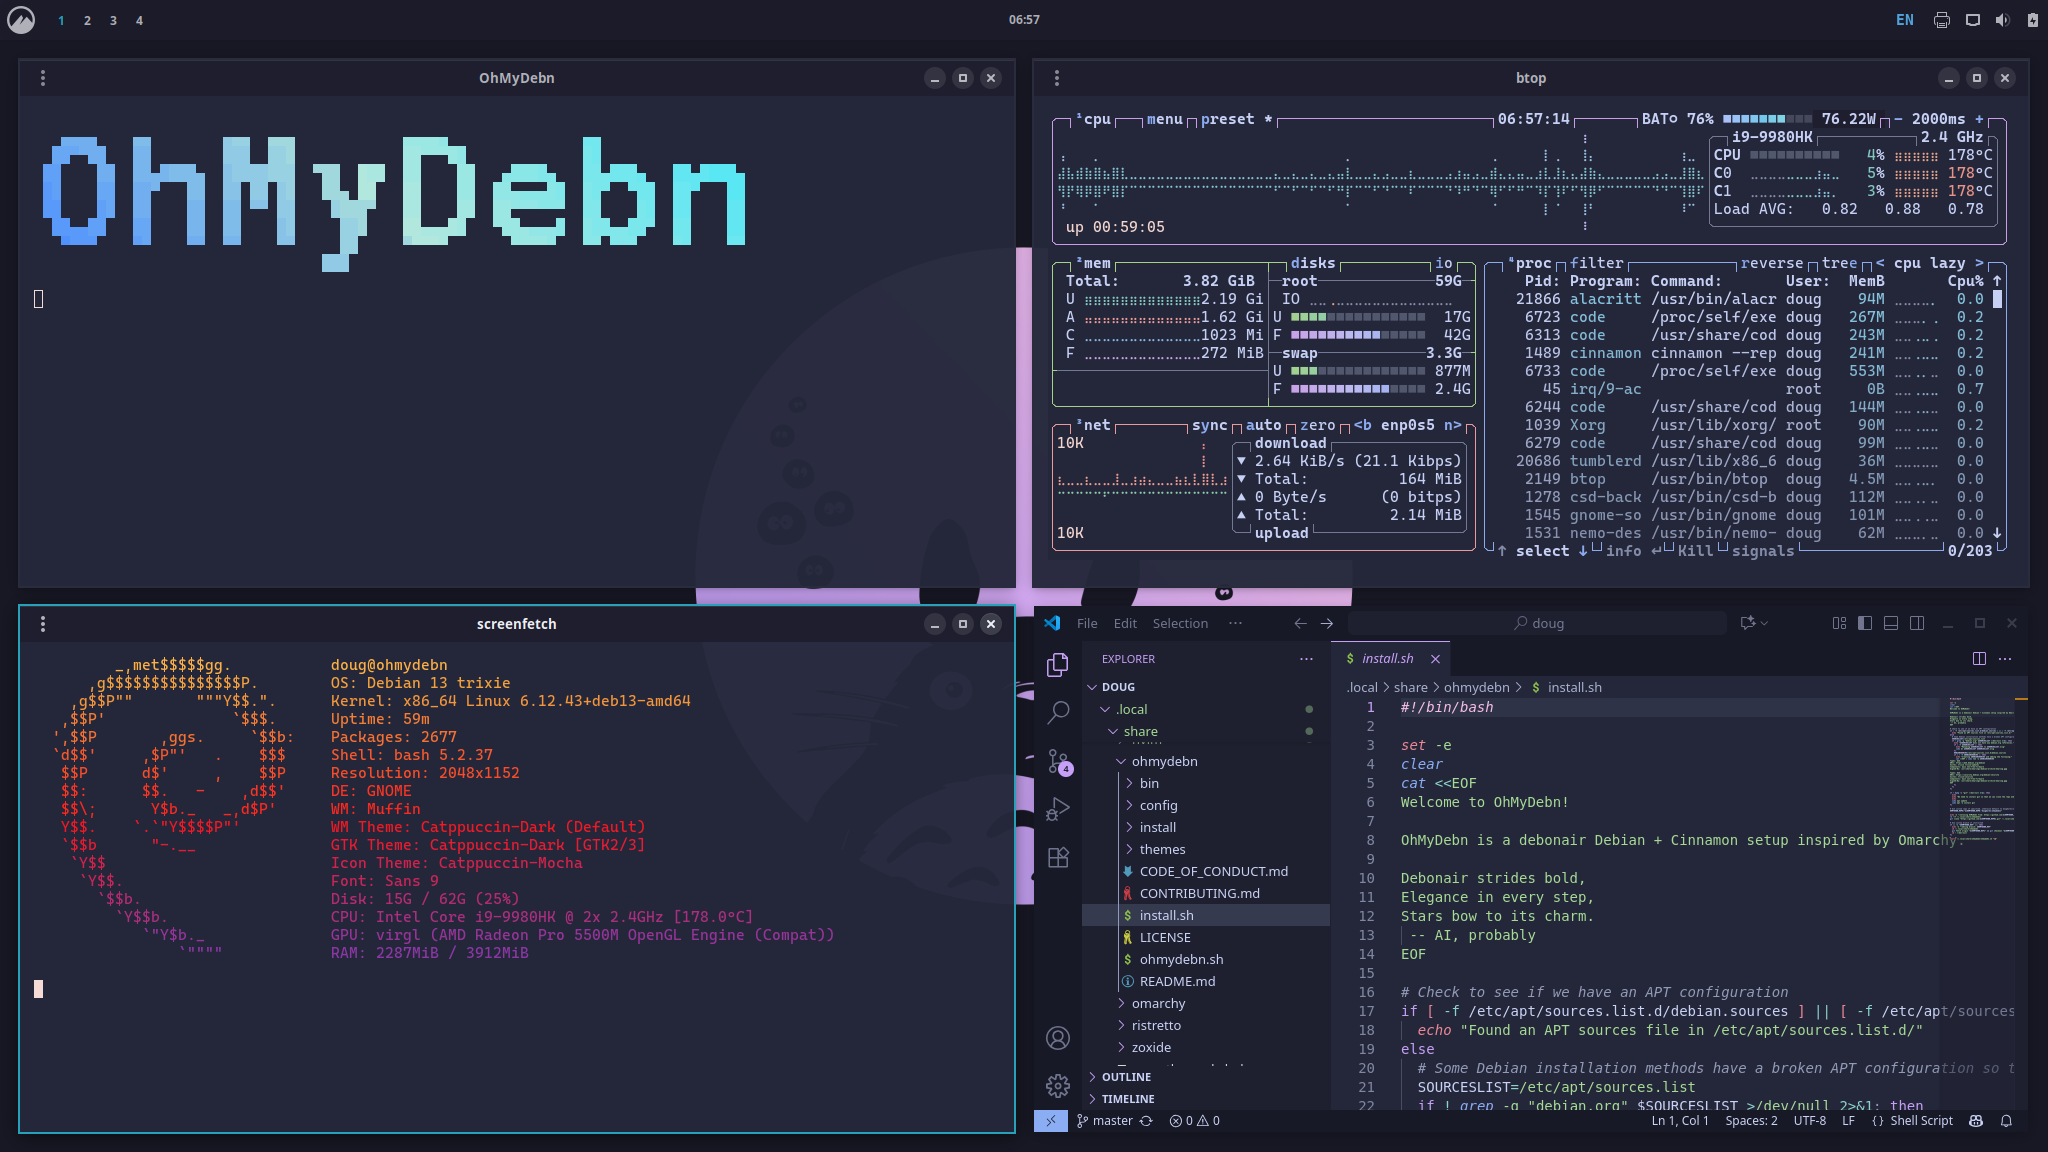Collapse the ohmydebn folder

click(x=1164, y=761)
